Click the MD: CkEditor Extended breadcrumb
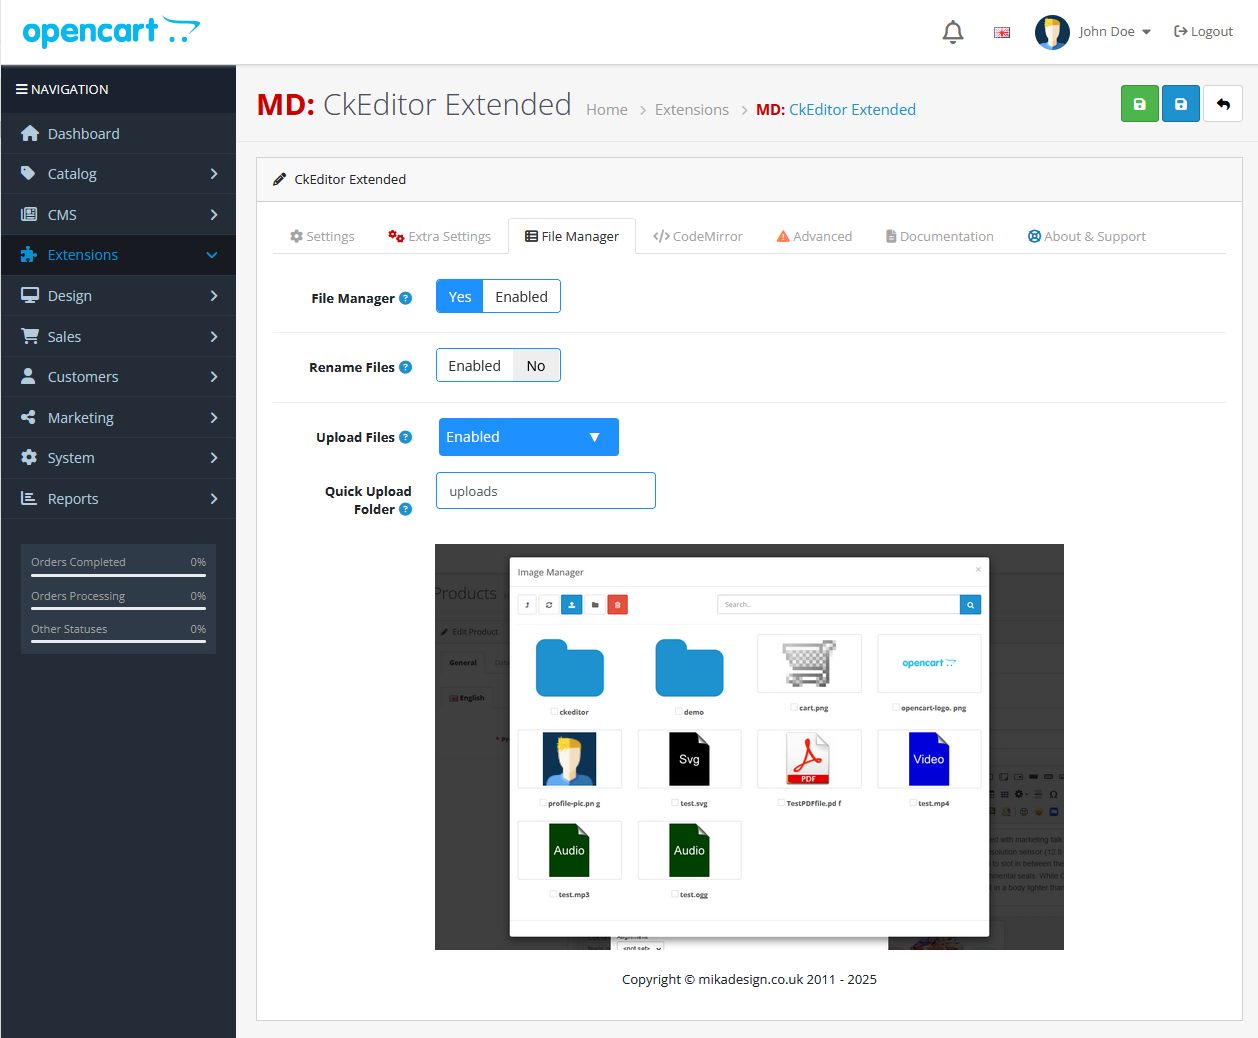The height and width of the screenshot is (1038, 1258). (x=836, y=109)
